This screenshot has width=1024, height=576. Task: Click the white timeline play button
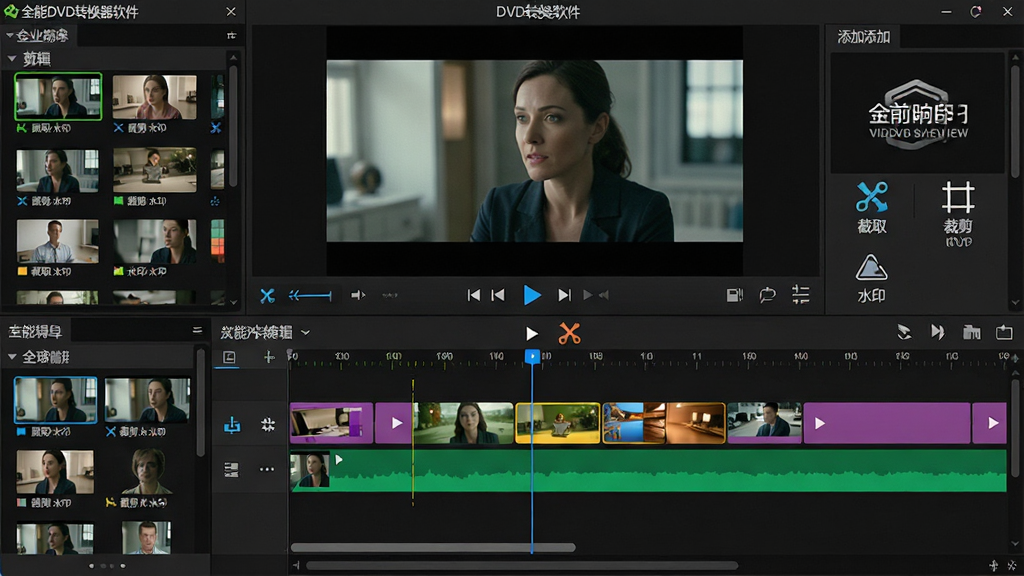tap(532, 334)
